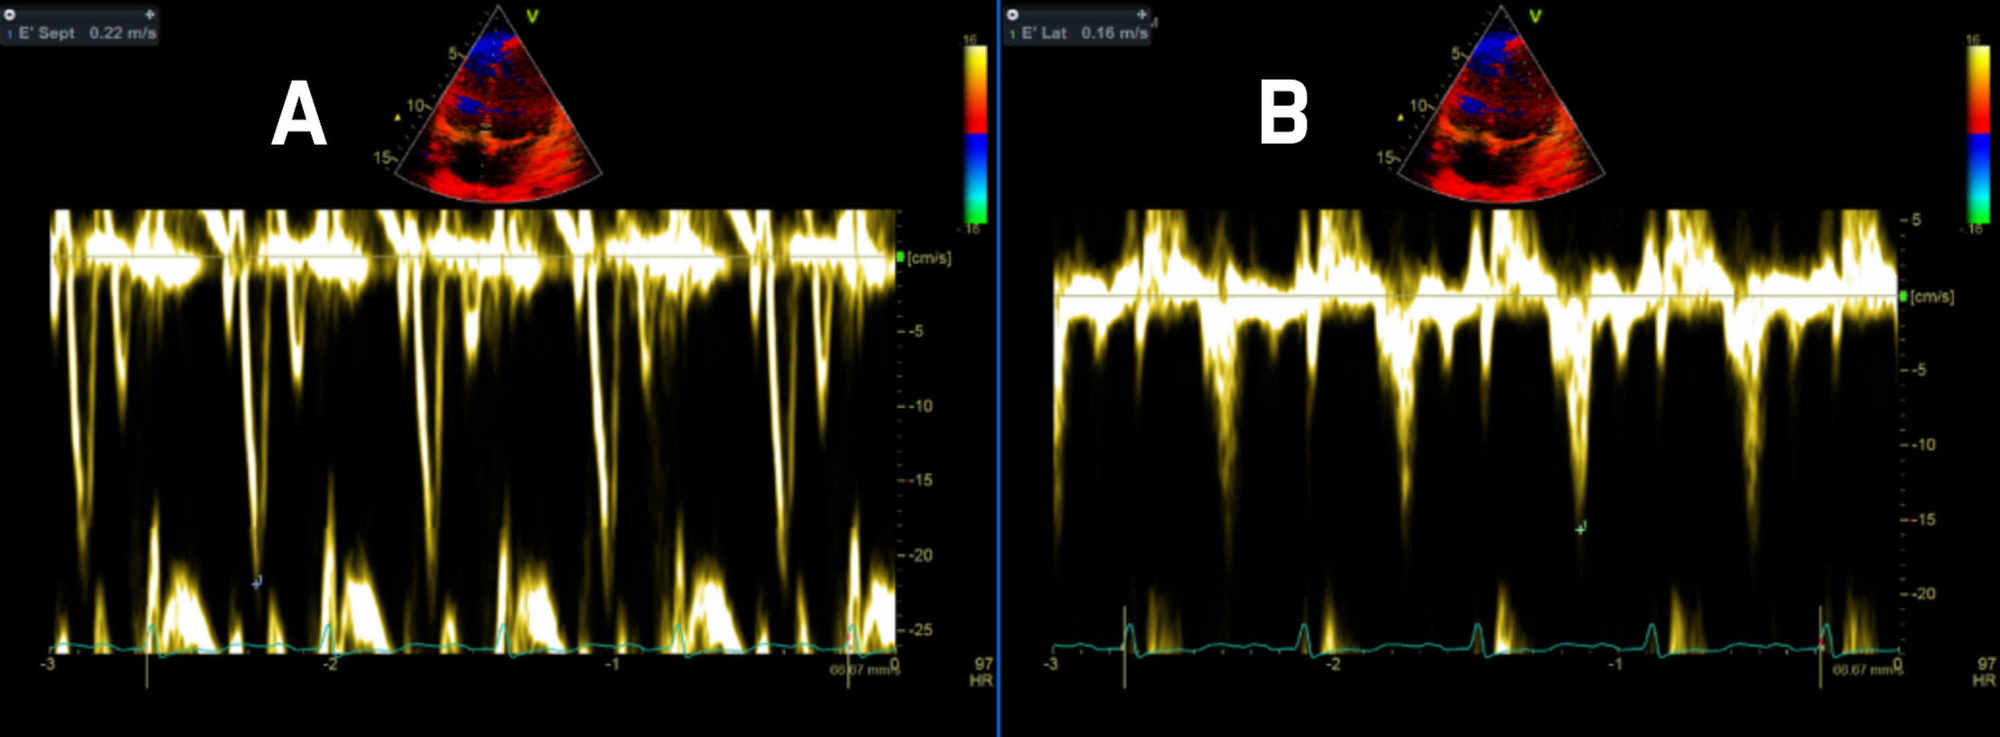Click the [cm/s] unit label in panel A
Screen dimensions: 2000x737
coord(929,258)
